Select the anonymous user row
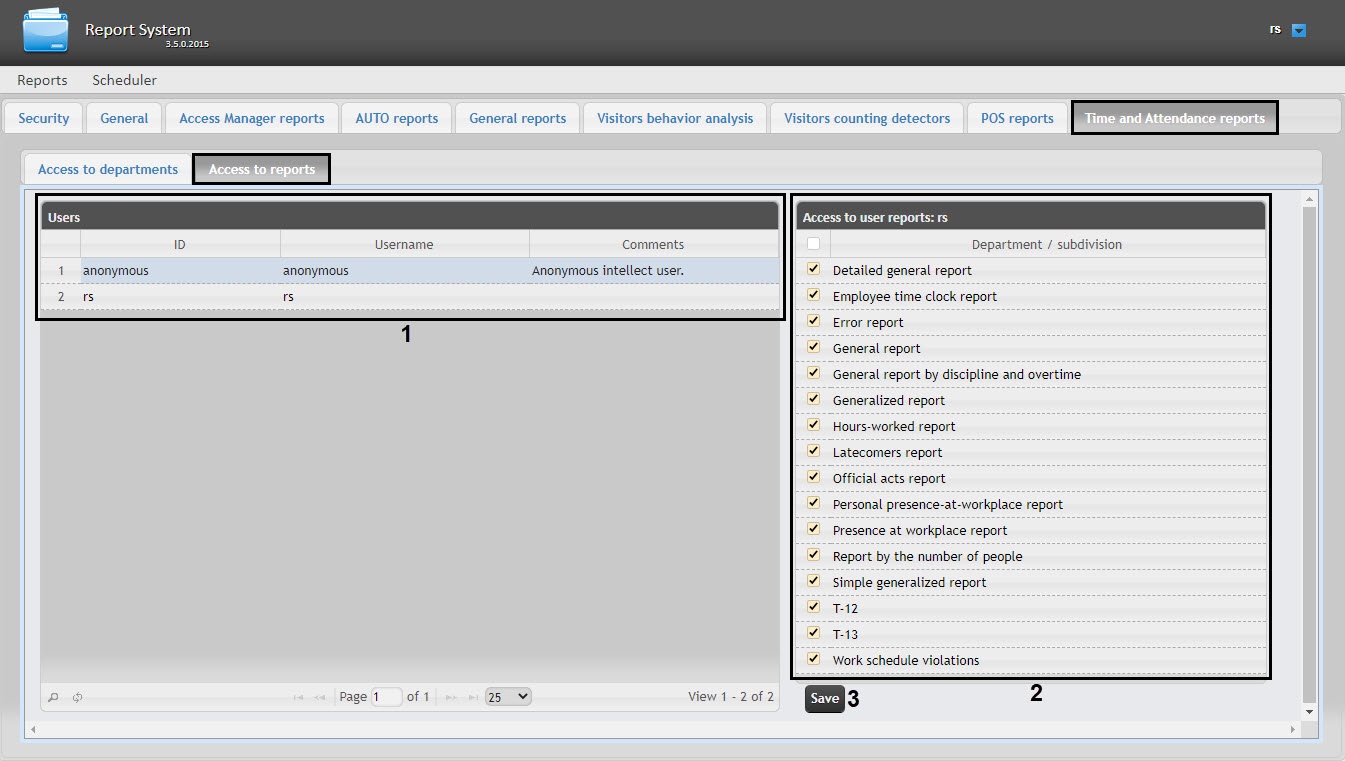The image size is (1345, 761). tap(410, 271)
